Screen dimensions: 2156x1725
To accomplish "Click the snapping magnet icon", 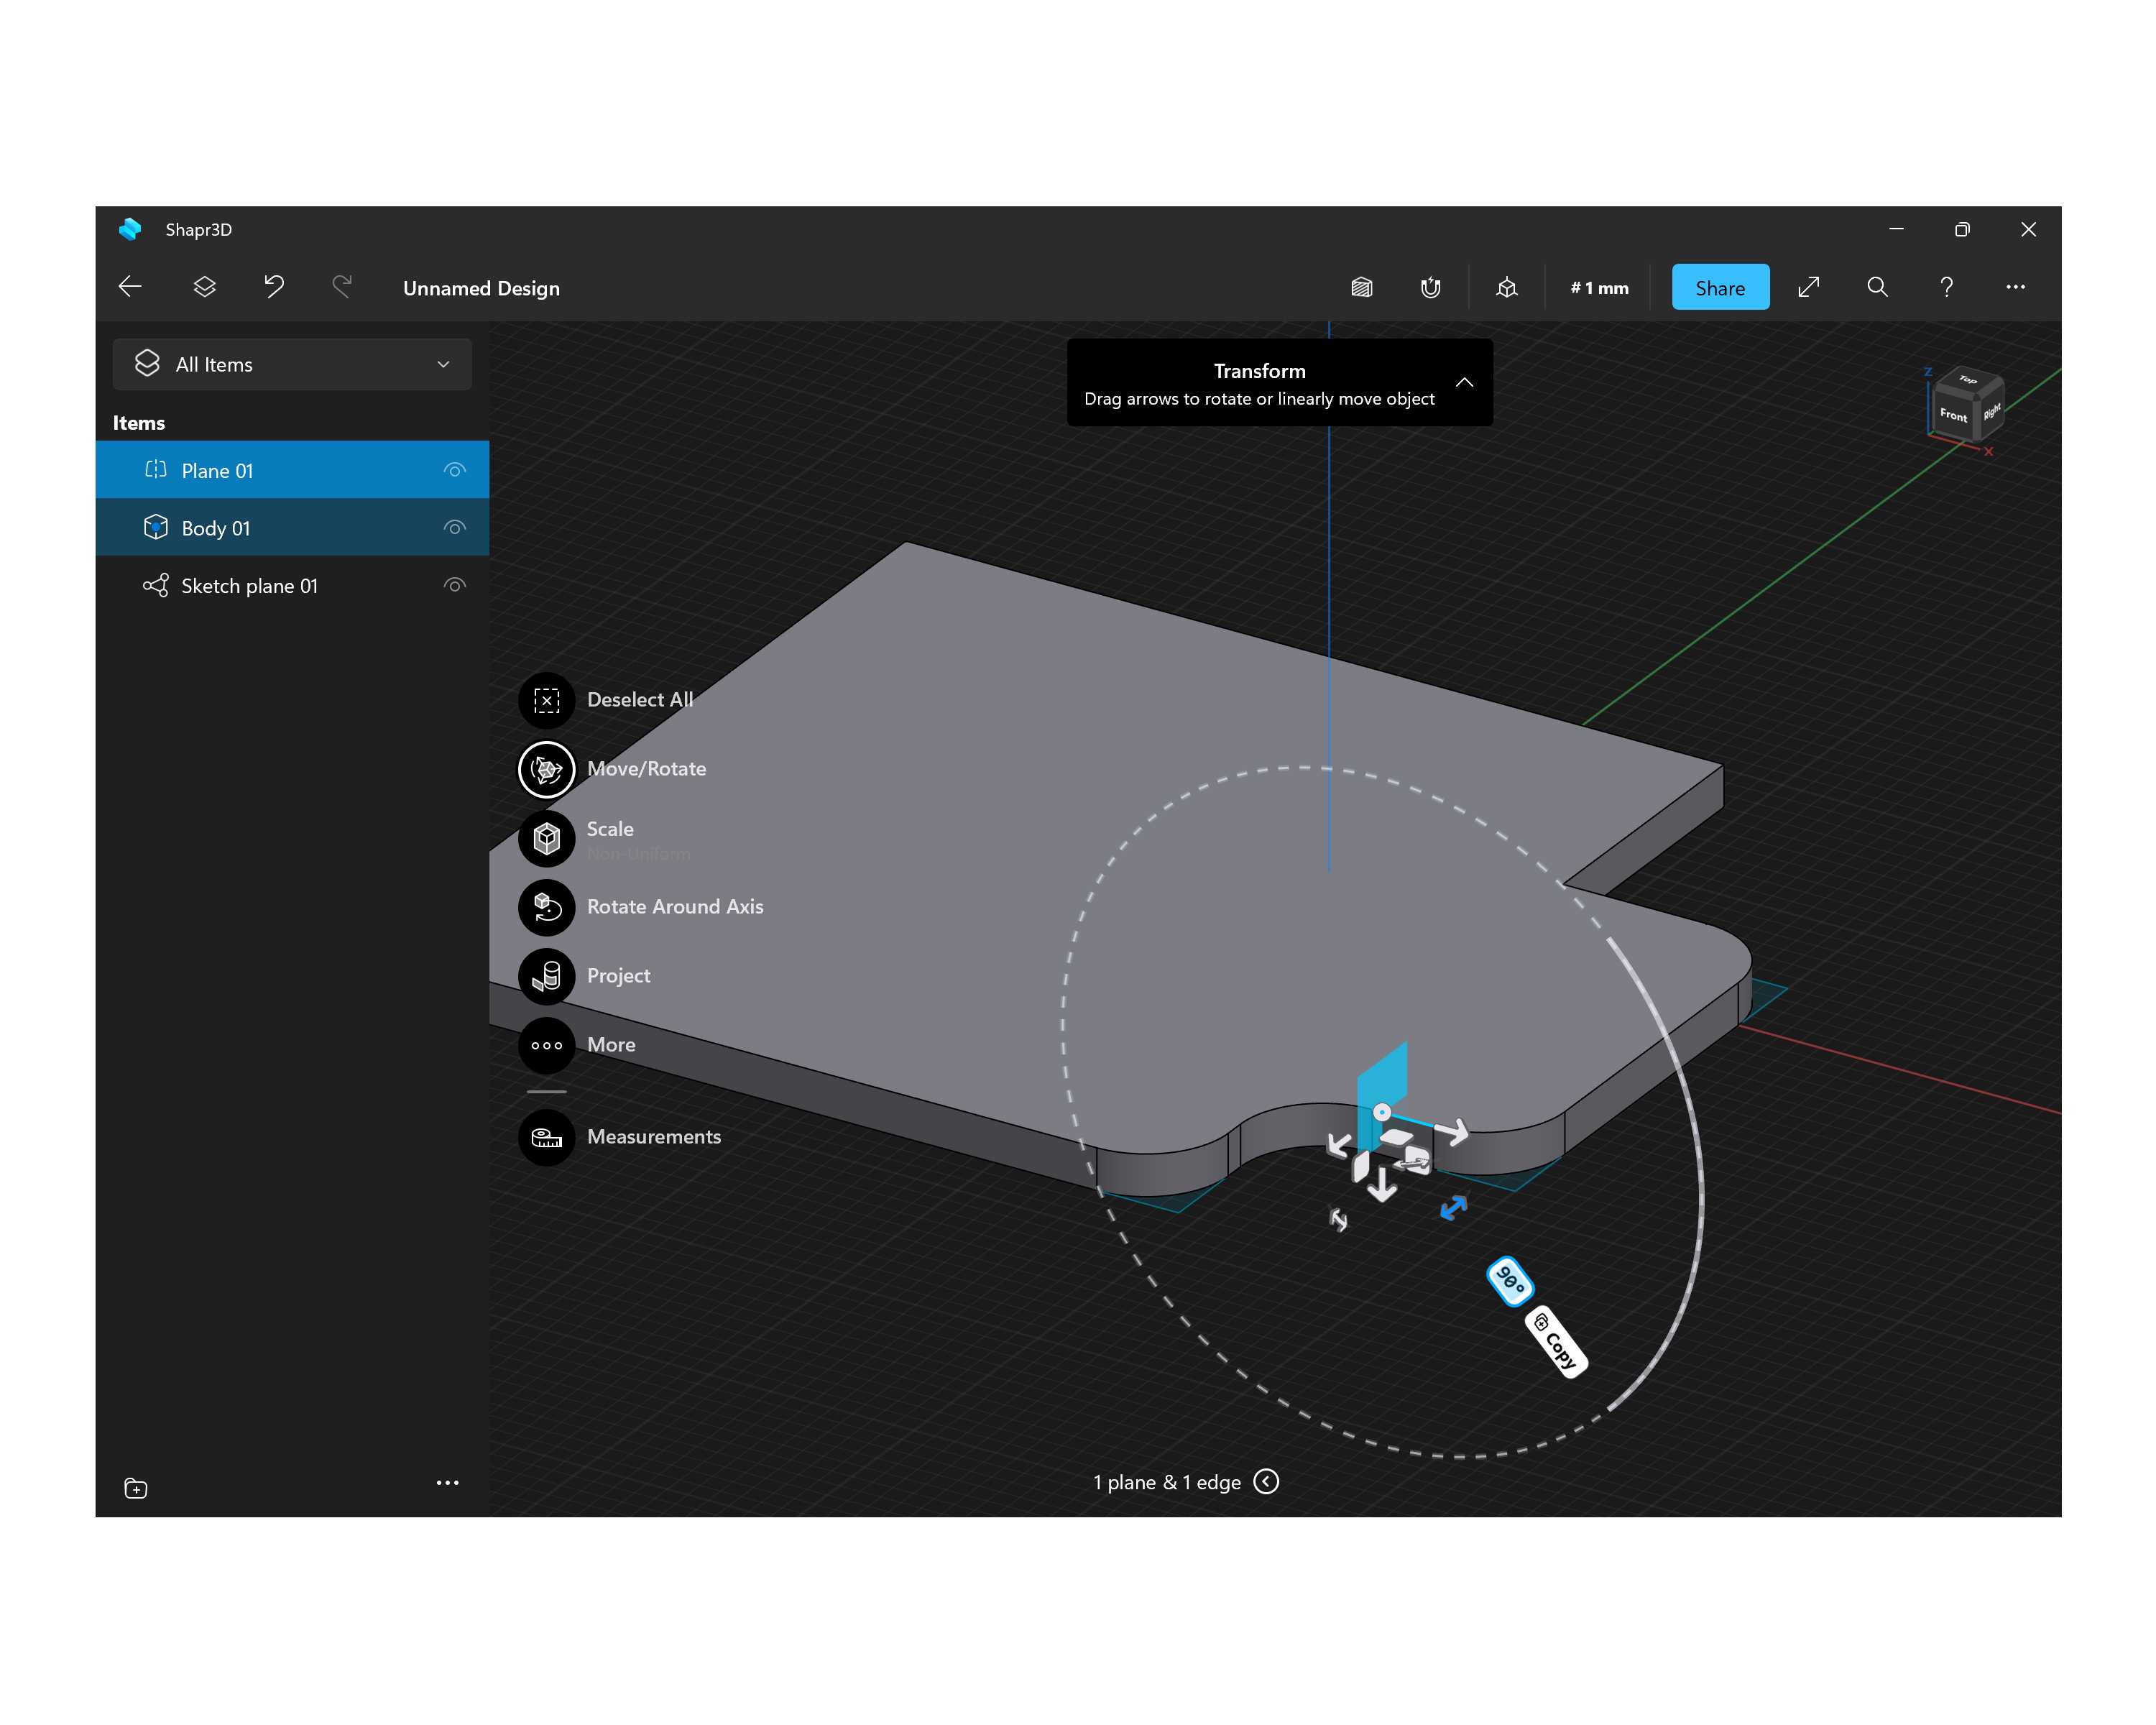I will [x=1430, y=288].
